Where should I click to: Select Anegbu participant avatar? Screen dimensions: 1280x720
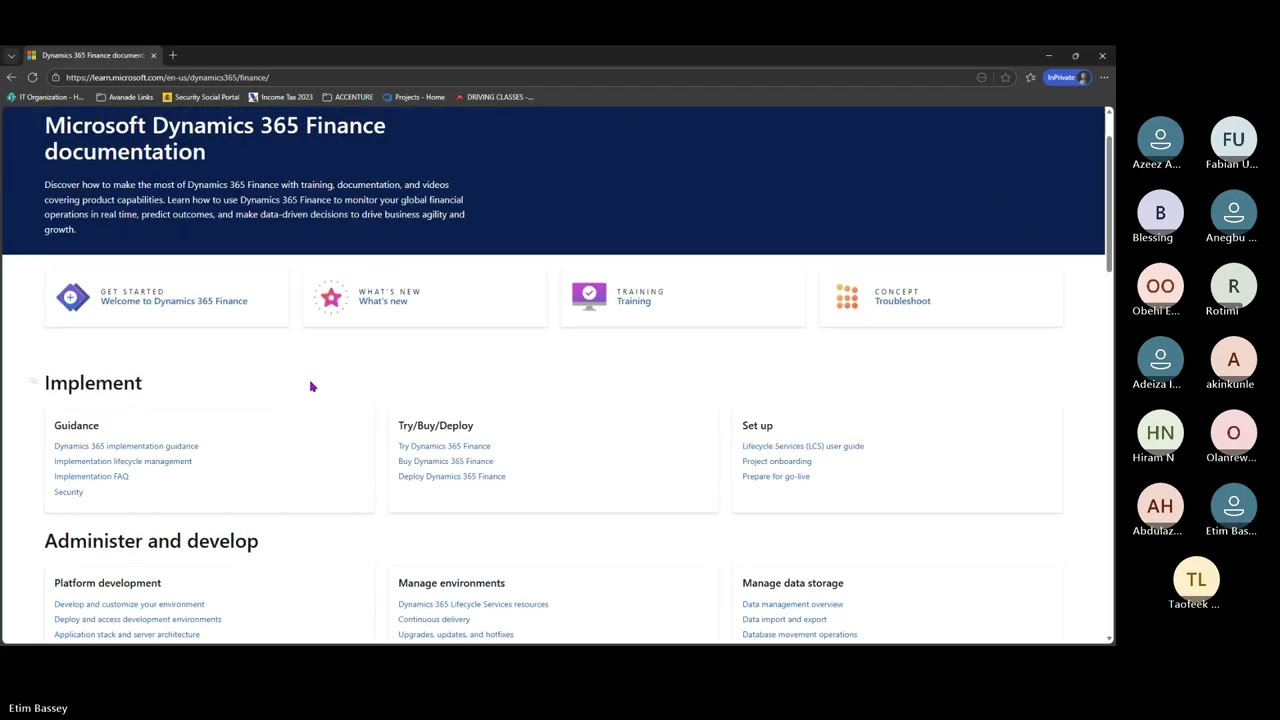click(1233, 212)
